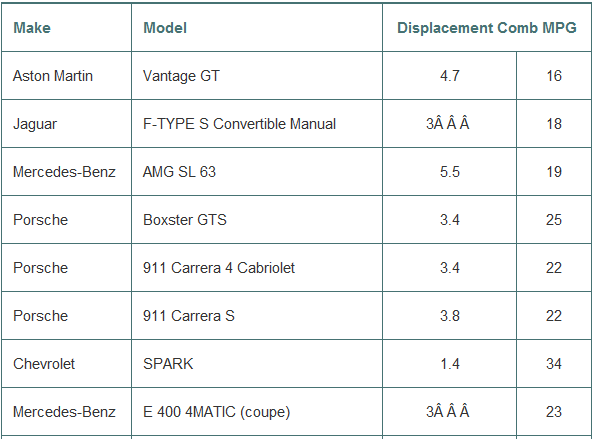Select the 34 MPG value
Viewport: 593px width, 439px height.
point(554,364)
